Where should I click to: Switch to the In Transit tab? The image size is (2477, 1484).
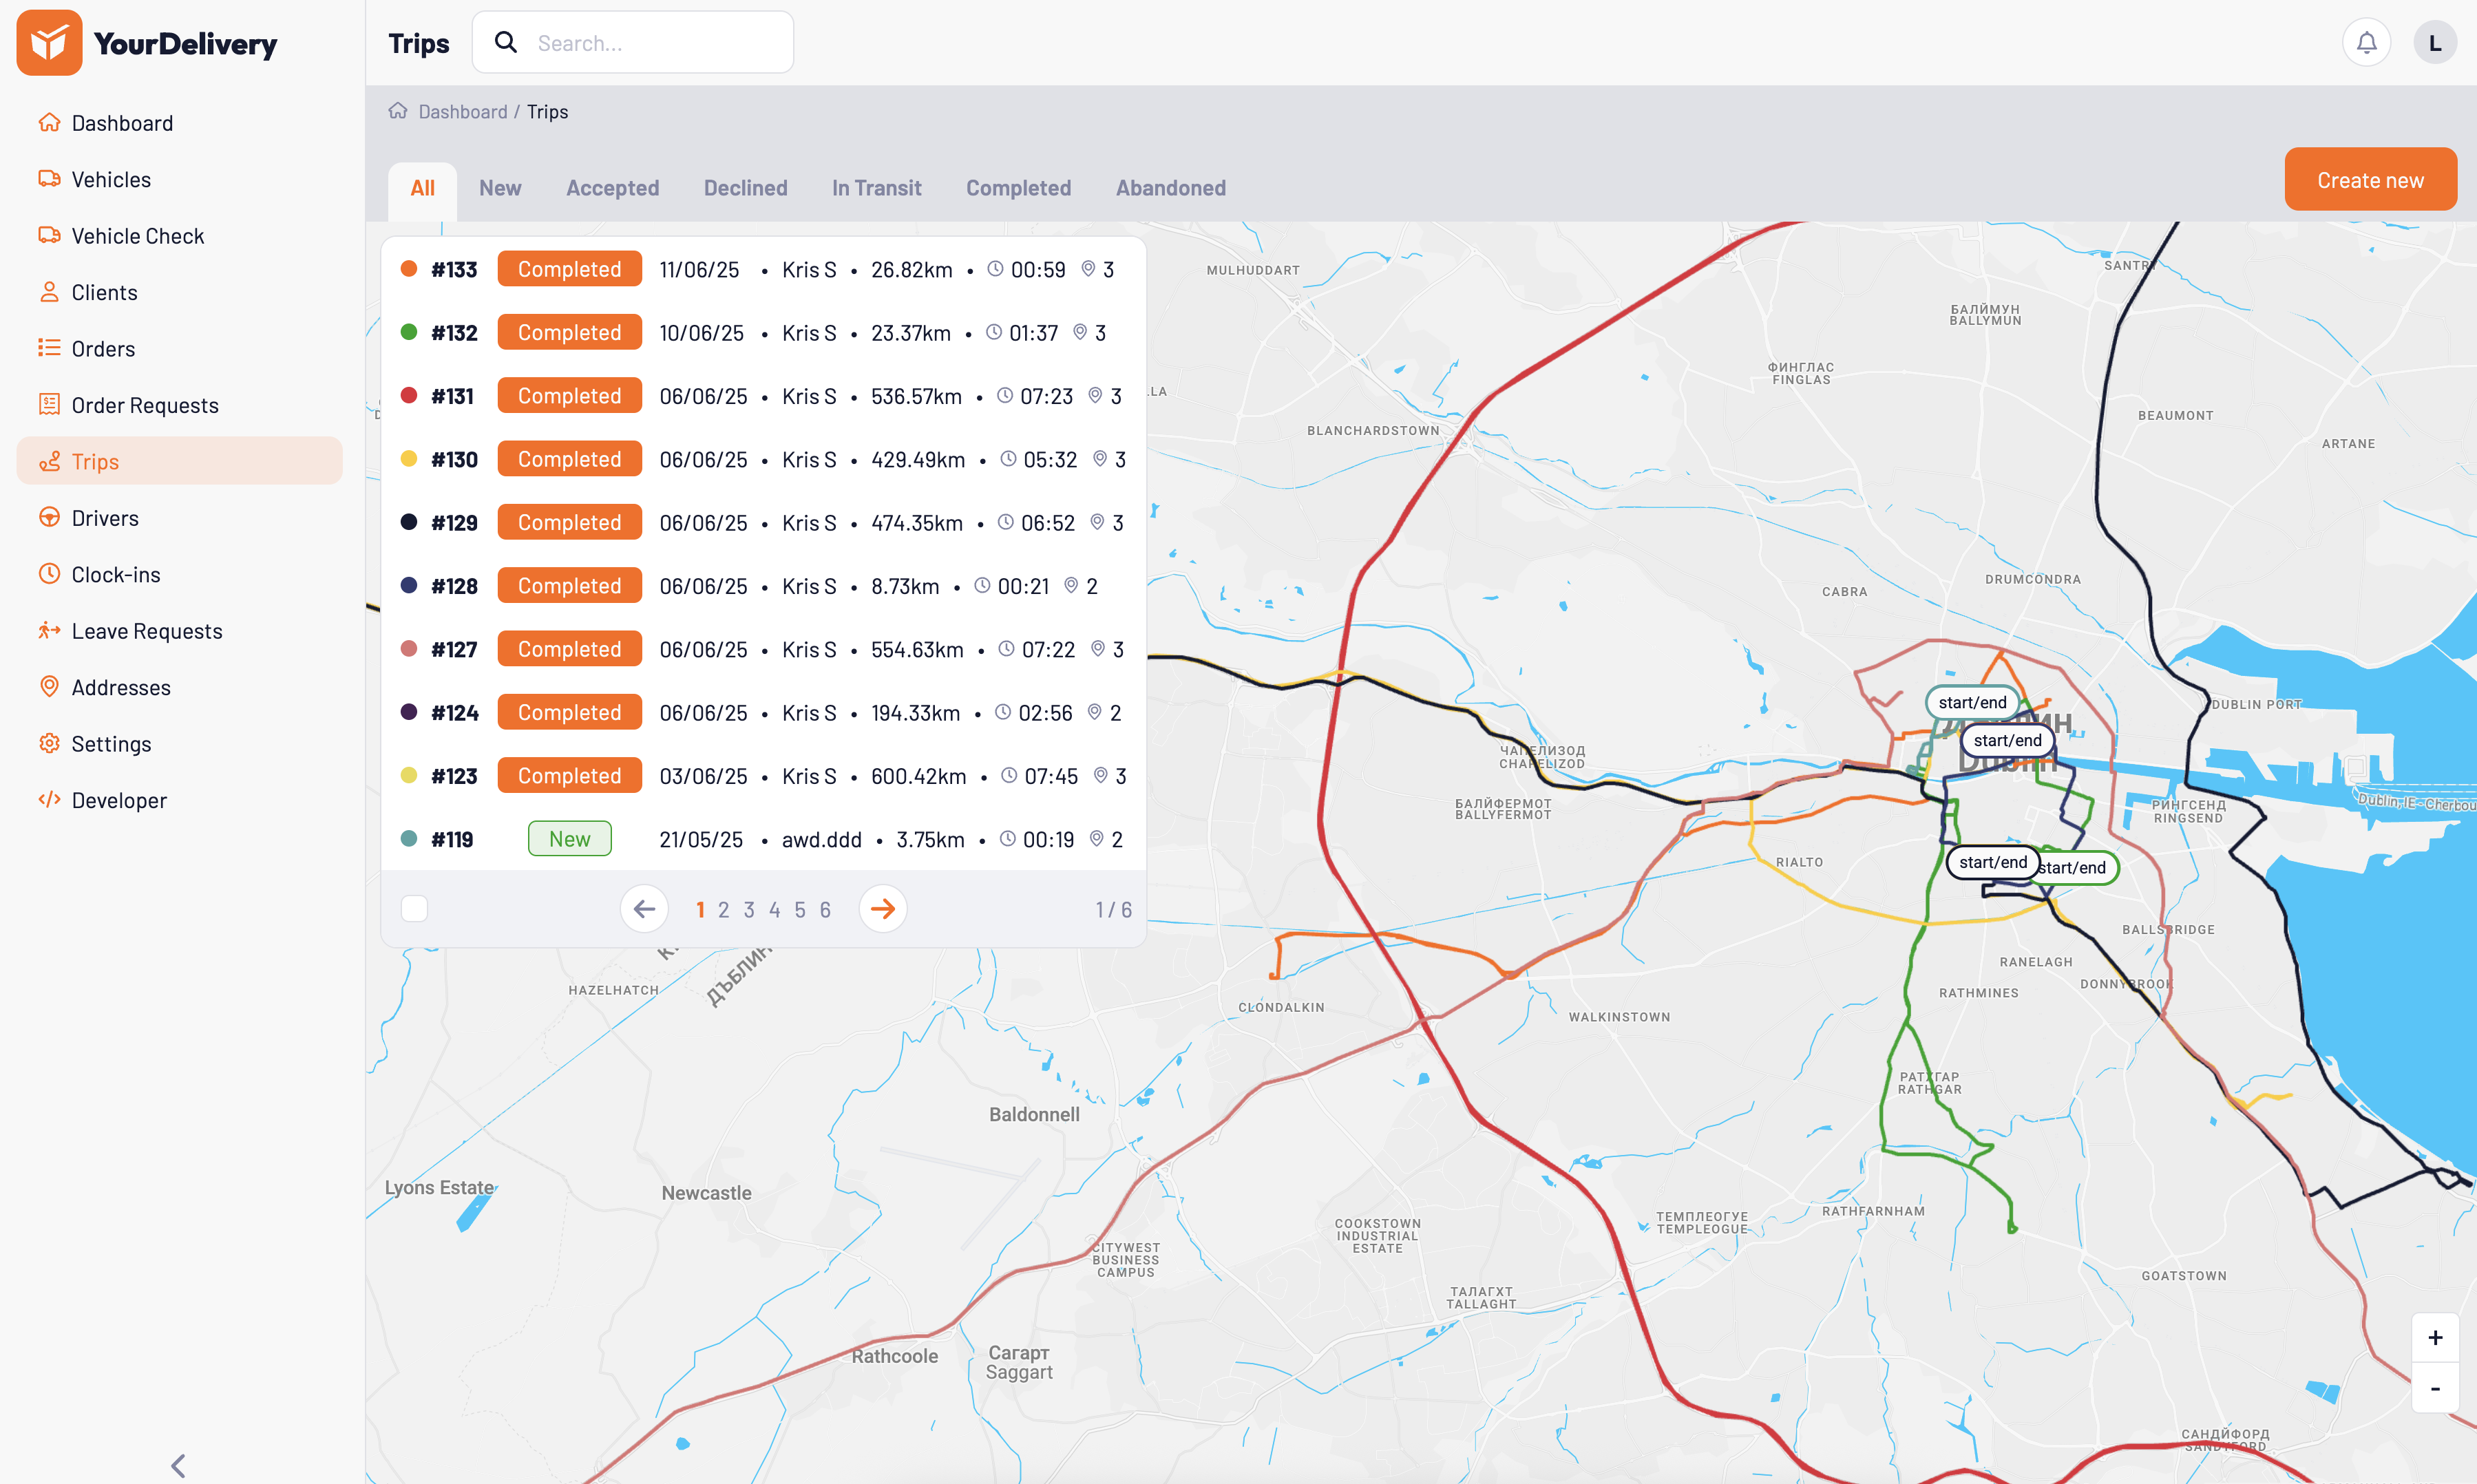pos(876,188)
